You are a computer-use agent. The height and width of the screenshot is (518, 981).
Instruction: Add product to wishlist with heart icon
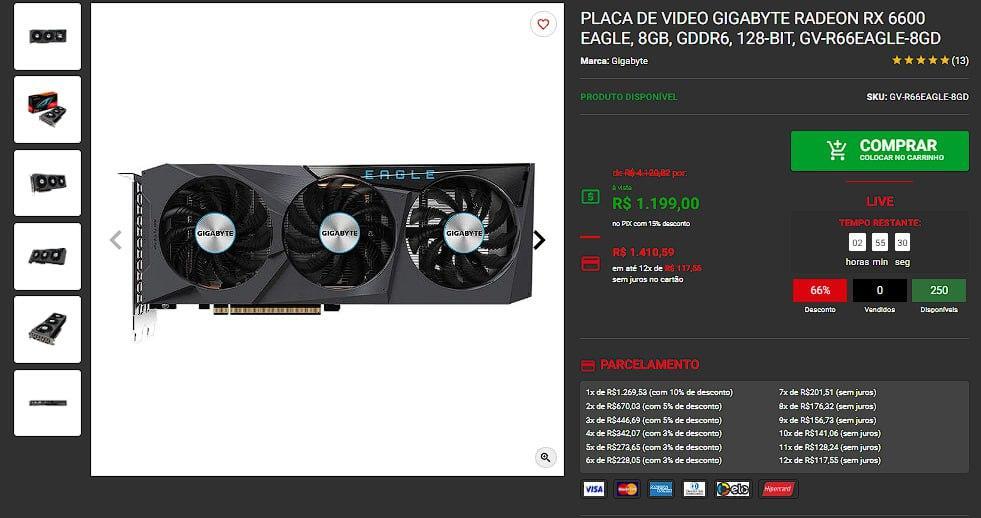[x=543, y=24]
